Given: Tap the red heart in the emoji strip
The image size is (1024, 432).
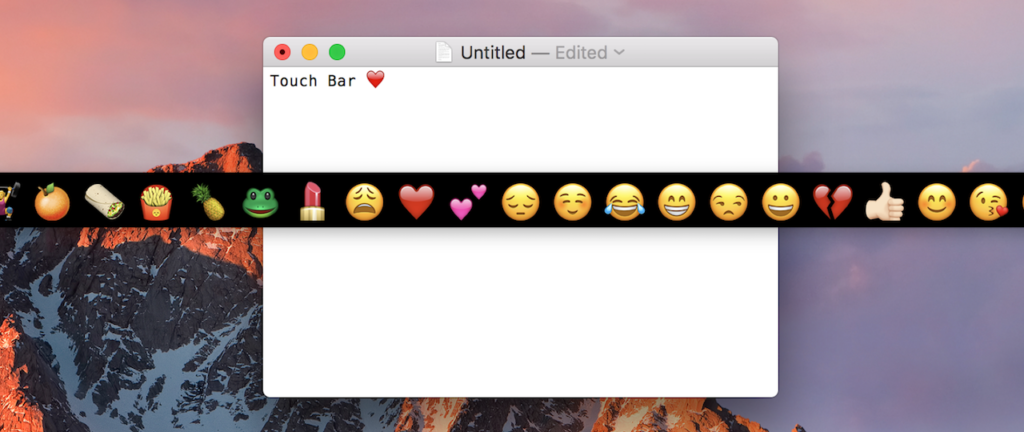Looking at the screenshot, I should [416, 202].
